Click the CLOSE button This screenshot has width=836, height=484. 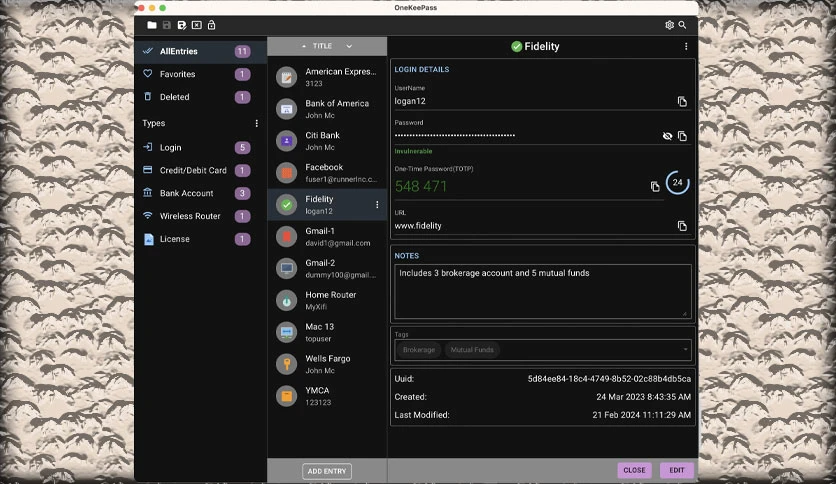point(634,470)
